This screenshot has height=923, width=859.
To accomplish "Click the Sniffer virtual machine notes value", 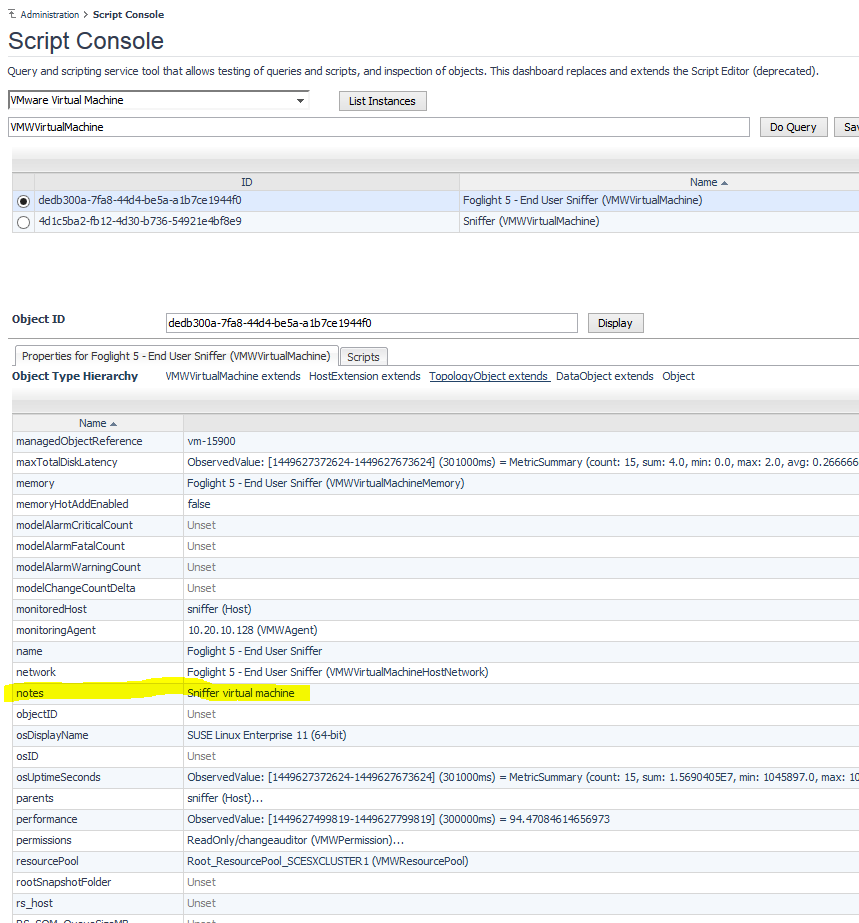I will [x=241, y=693].
